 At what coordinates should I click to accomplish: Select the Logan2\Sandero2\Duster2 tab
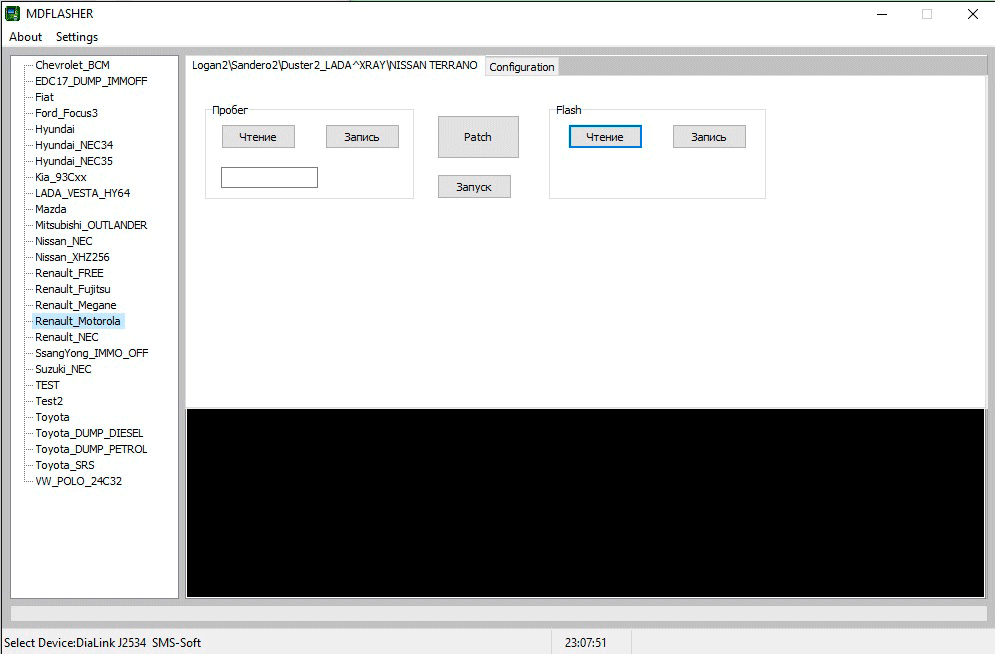[334, 66]
